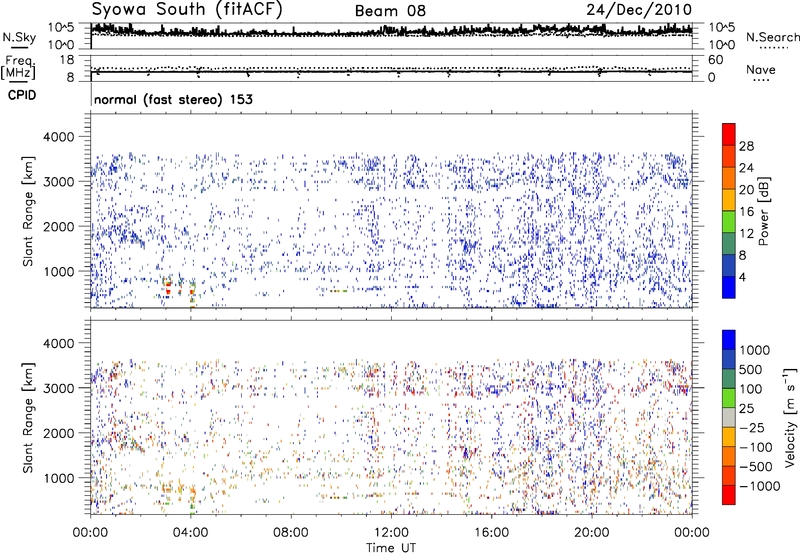Click the "Beam 08" header text
Viewport: 800px width, 554px height.
pos(390,11)
